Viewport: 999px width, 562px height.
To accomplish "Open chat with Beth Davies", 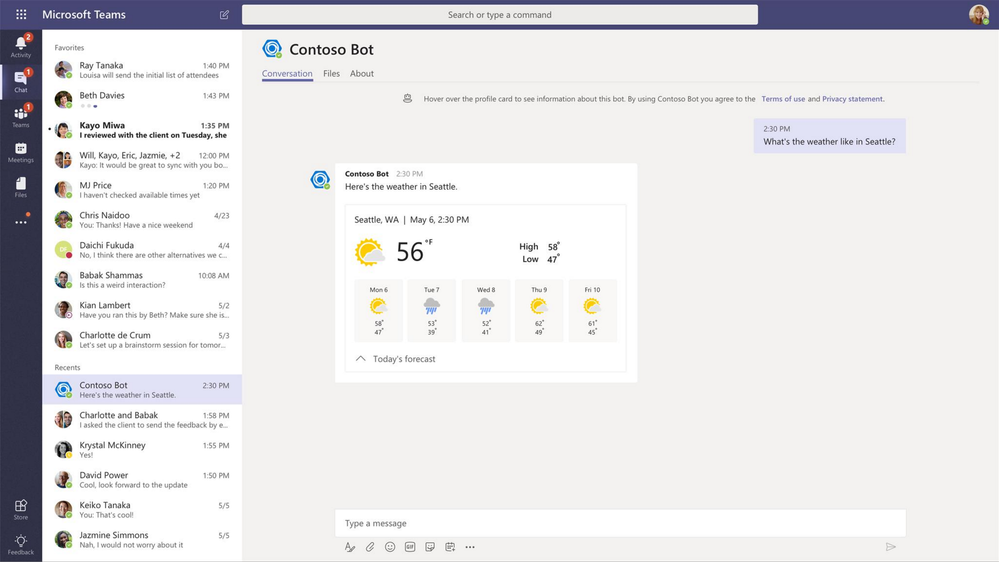I will [x=142, y=100].
